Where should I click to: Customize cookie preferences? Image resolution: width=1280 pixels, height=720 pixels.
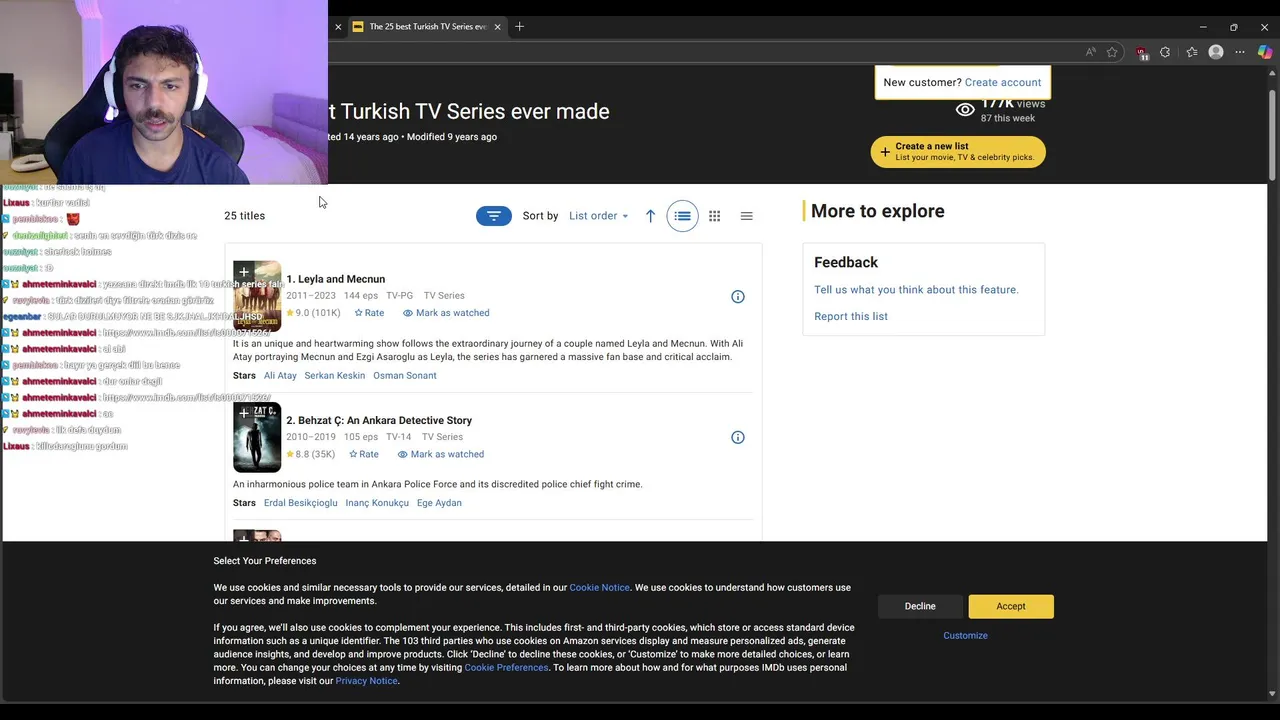pyautogui.click(x=965, y=635)
